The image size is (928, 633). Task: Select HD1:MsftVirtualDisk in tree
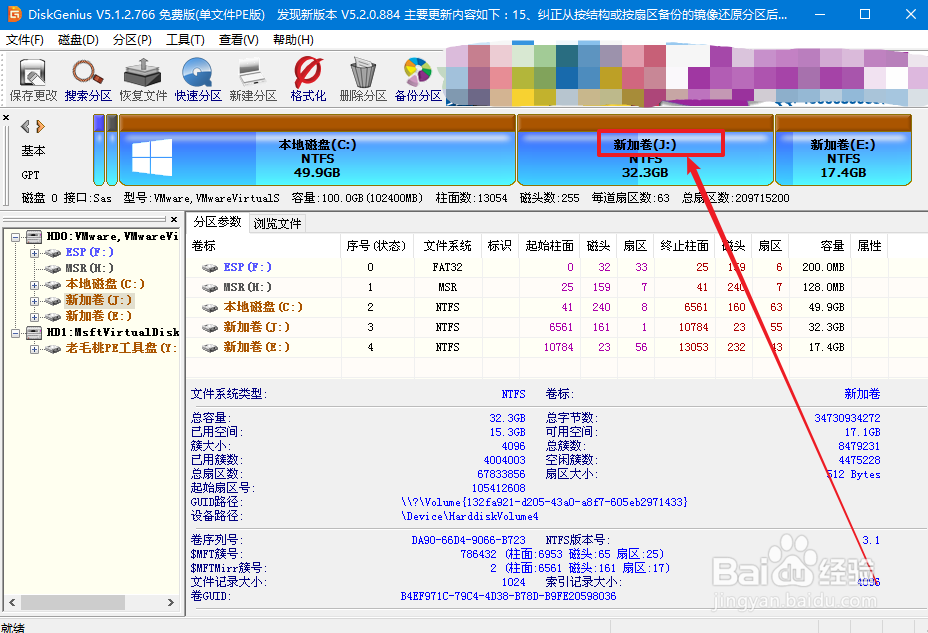pos(112,332)
